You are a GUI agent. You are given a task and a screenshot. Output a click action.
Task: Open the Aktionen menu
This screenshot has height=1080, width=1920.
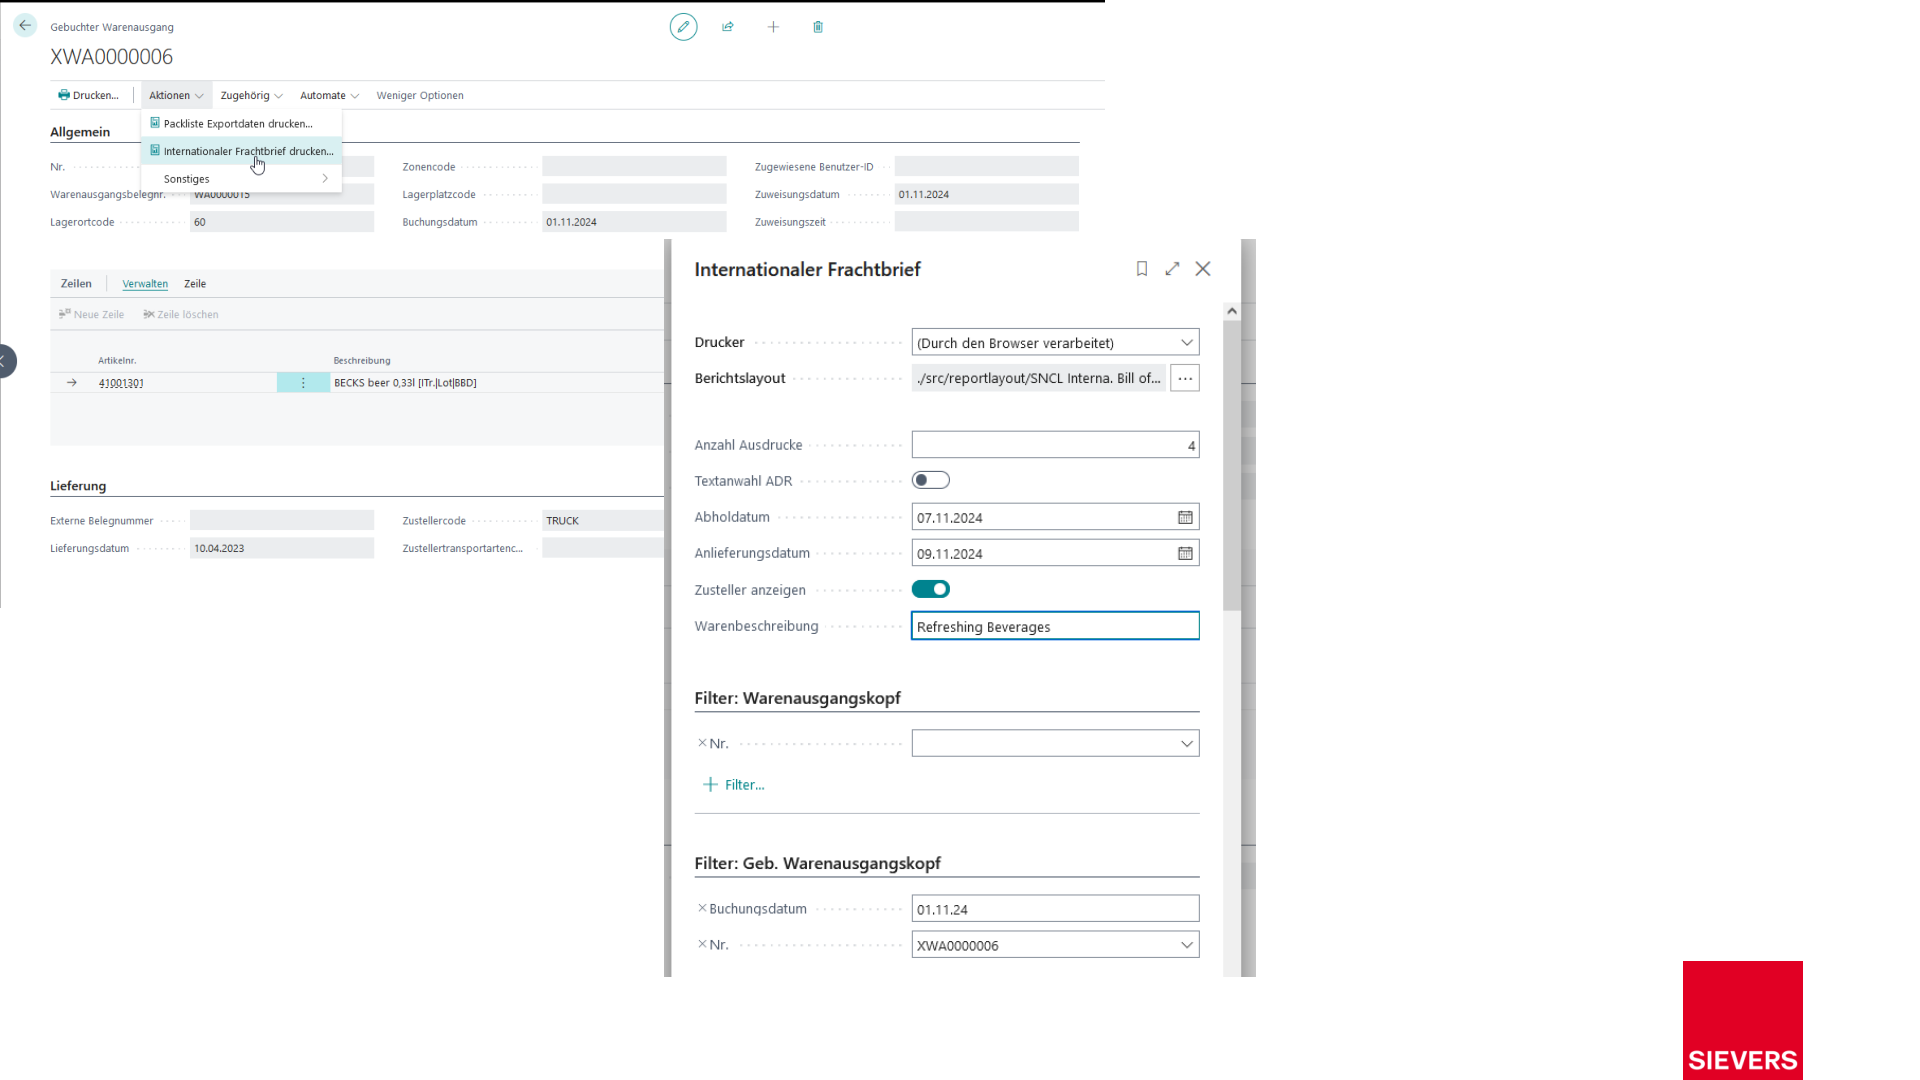tap(176, 95)
